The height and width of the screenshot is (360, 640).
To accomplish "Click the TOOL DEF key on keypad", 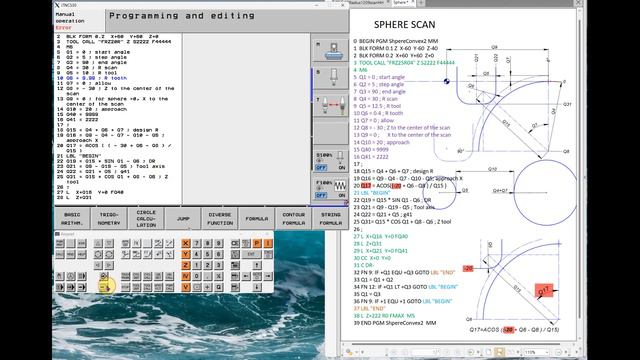I will tap(136, 287).
